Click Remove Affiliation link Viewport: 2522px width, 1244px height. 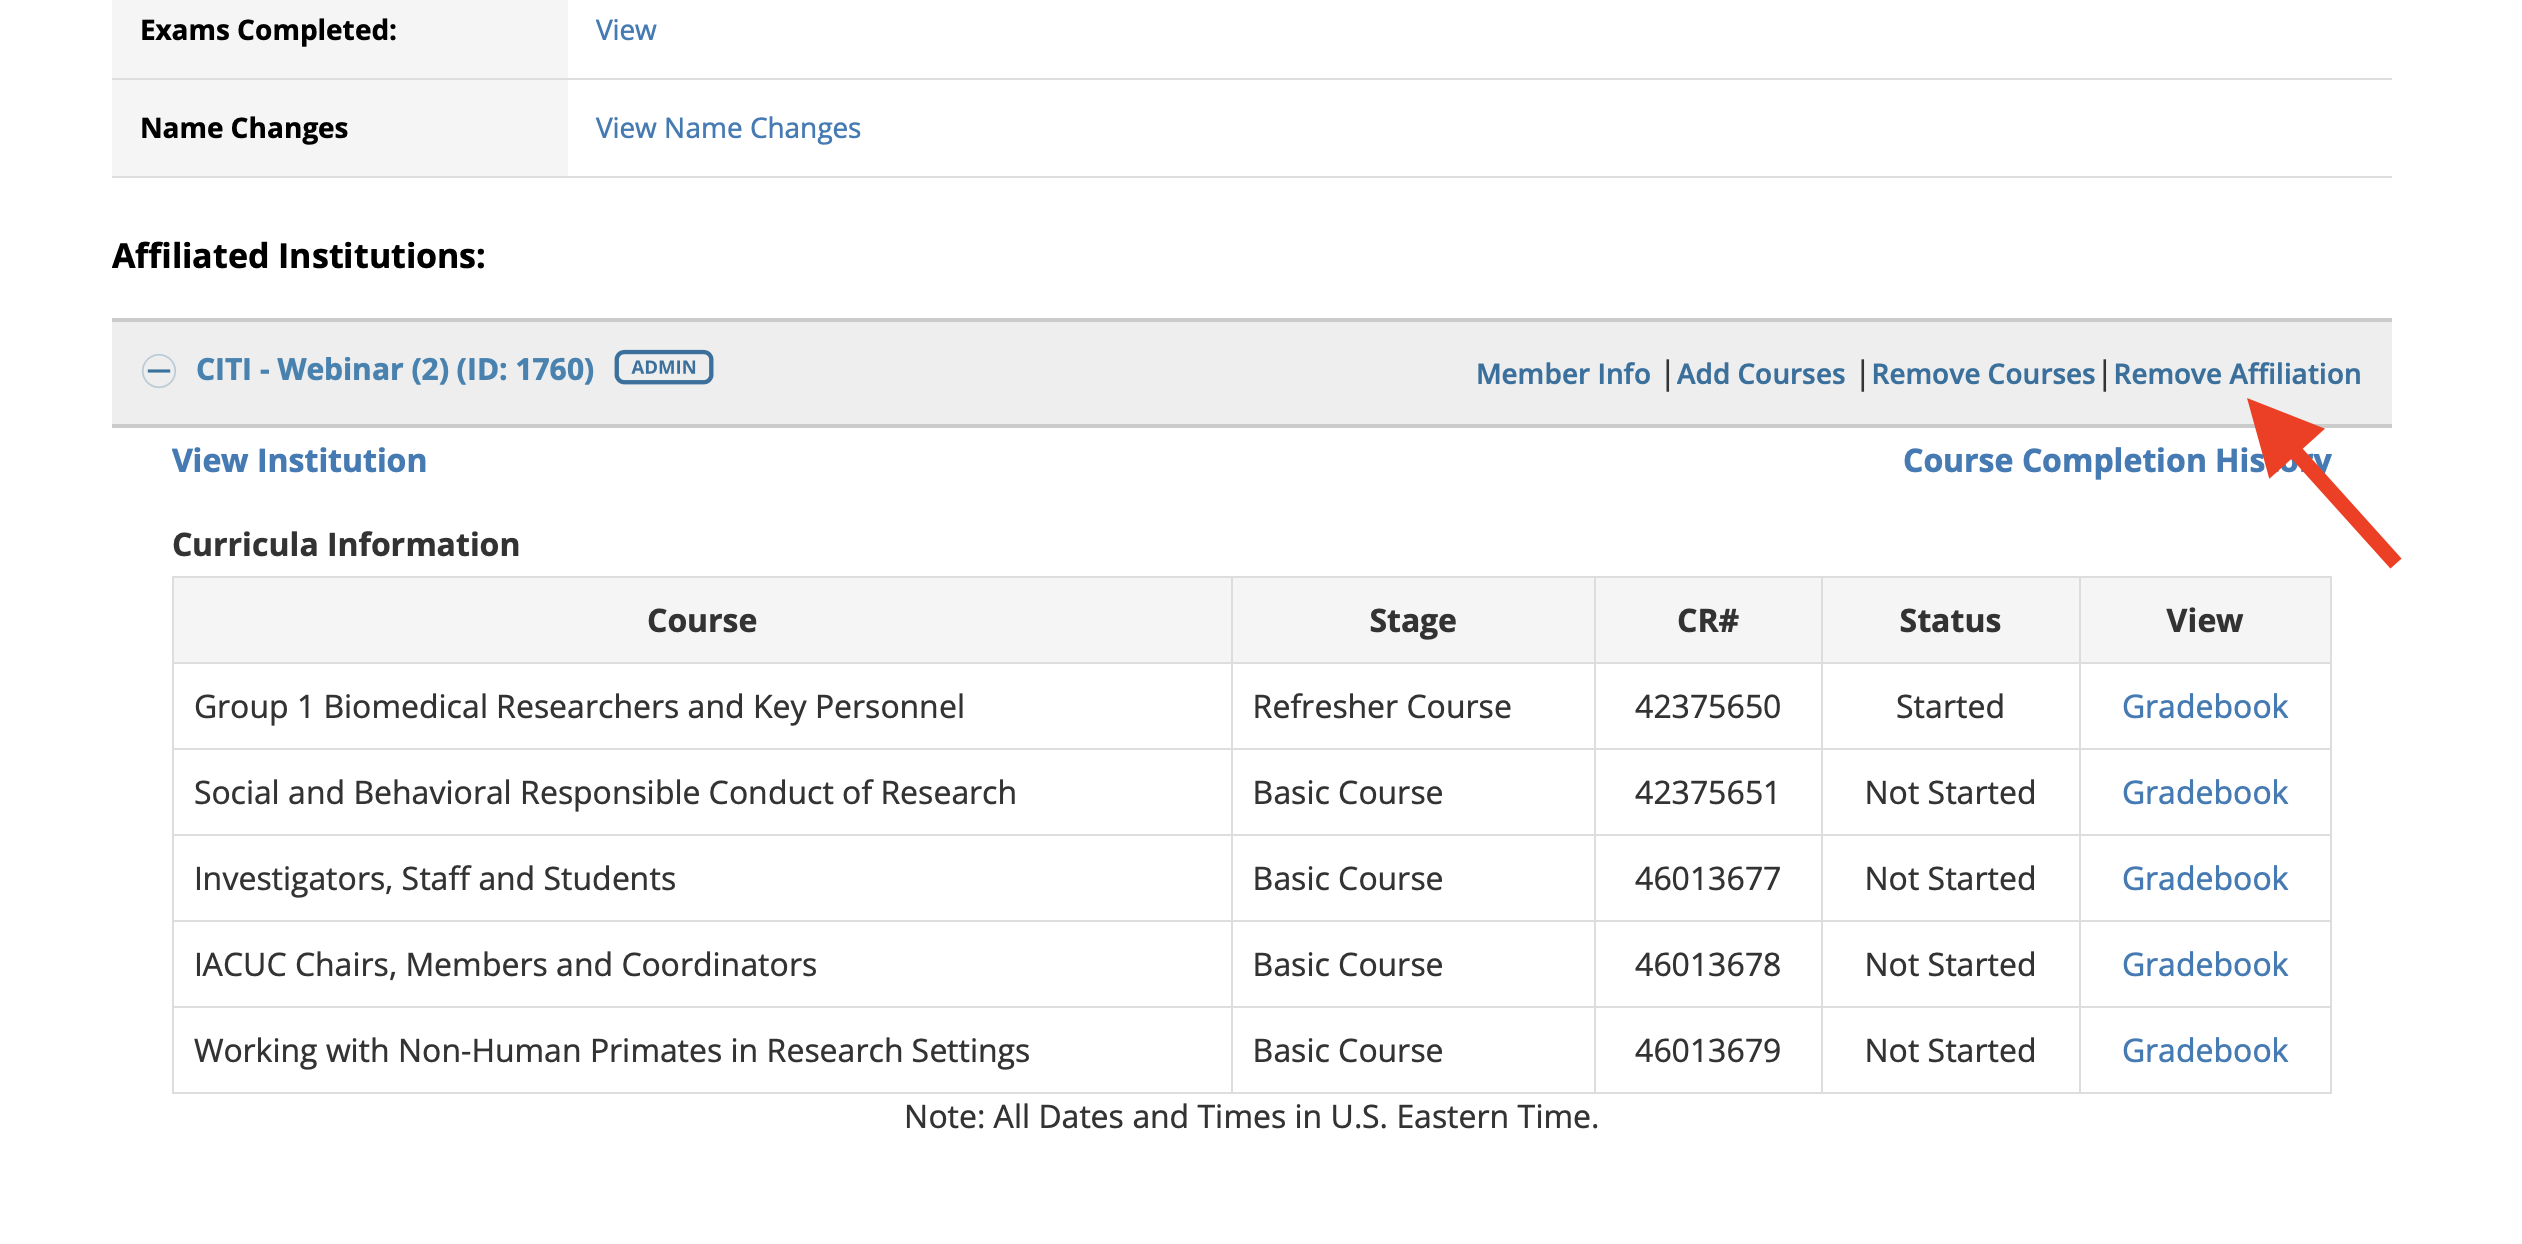click(2237, 373)
